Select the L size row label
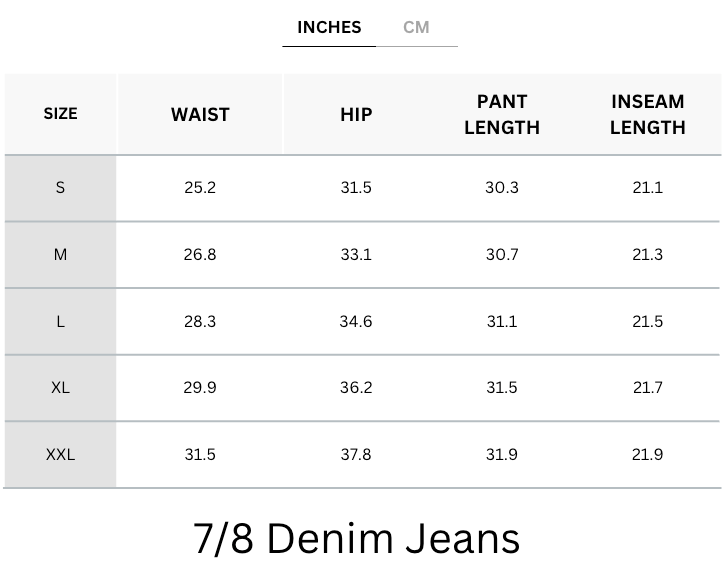This screenshot has width=725, height=569. coord(61,321)
